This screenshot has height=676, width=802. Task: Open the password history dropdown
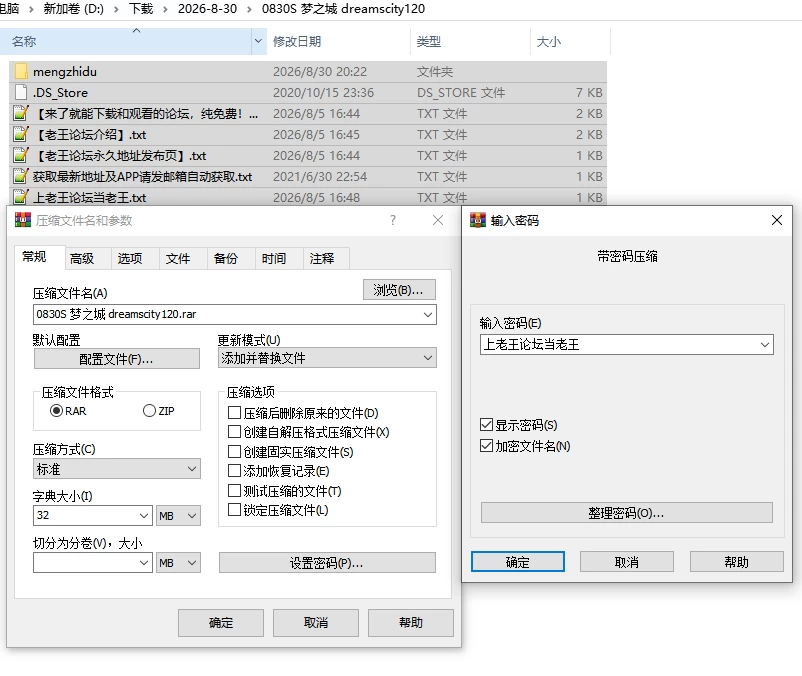(765, 345)
